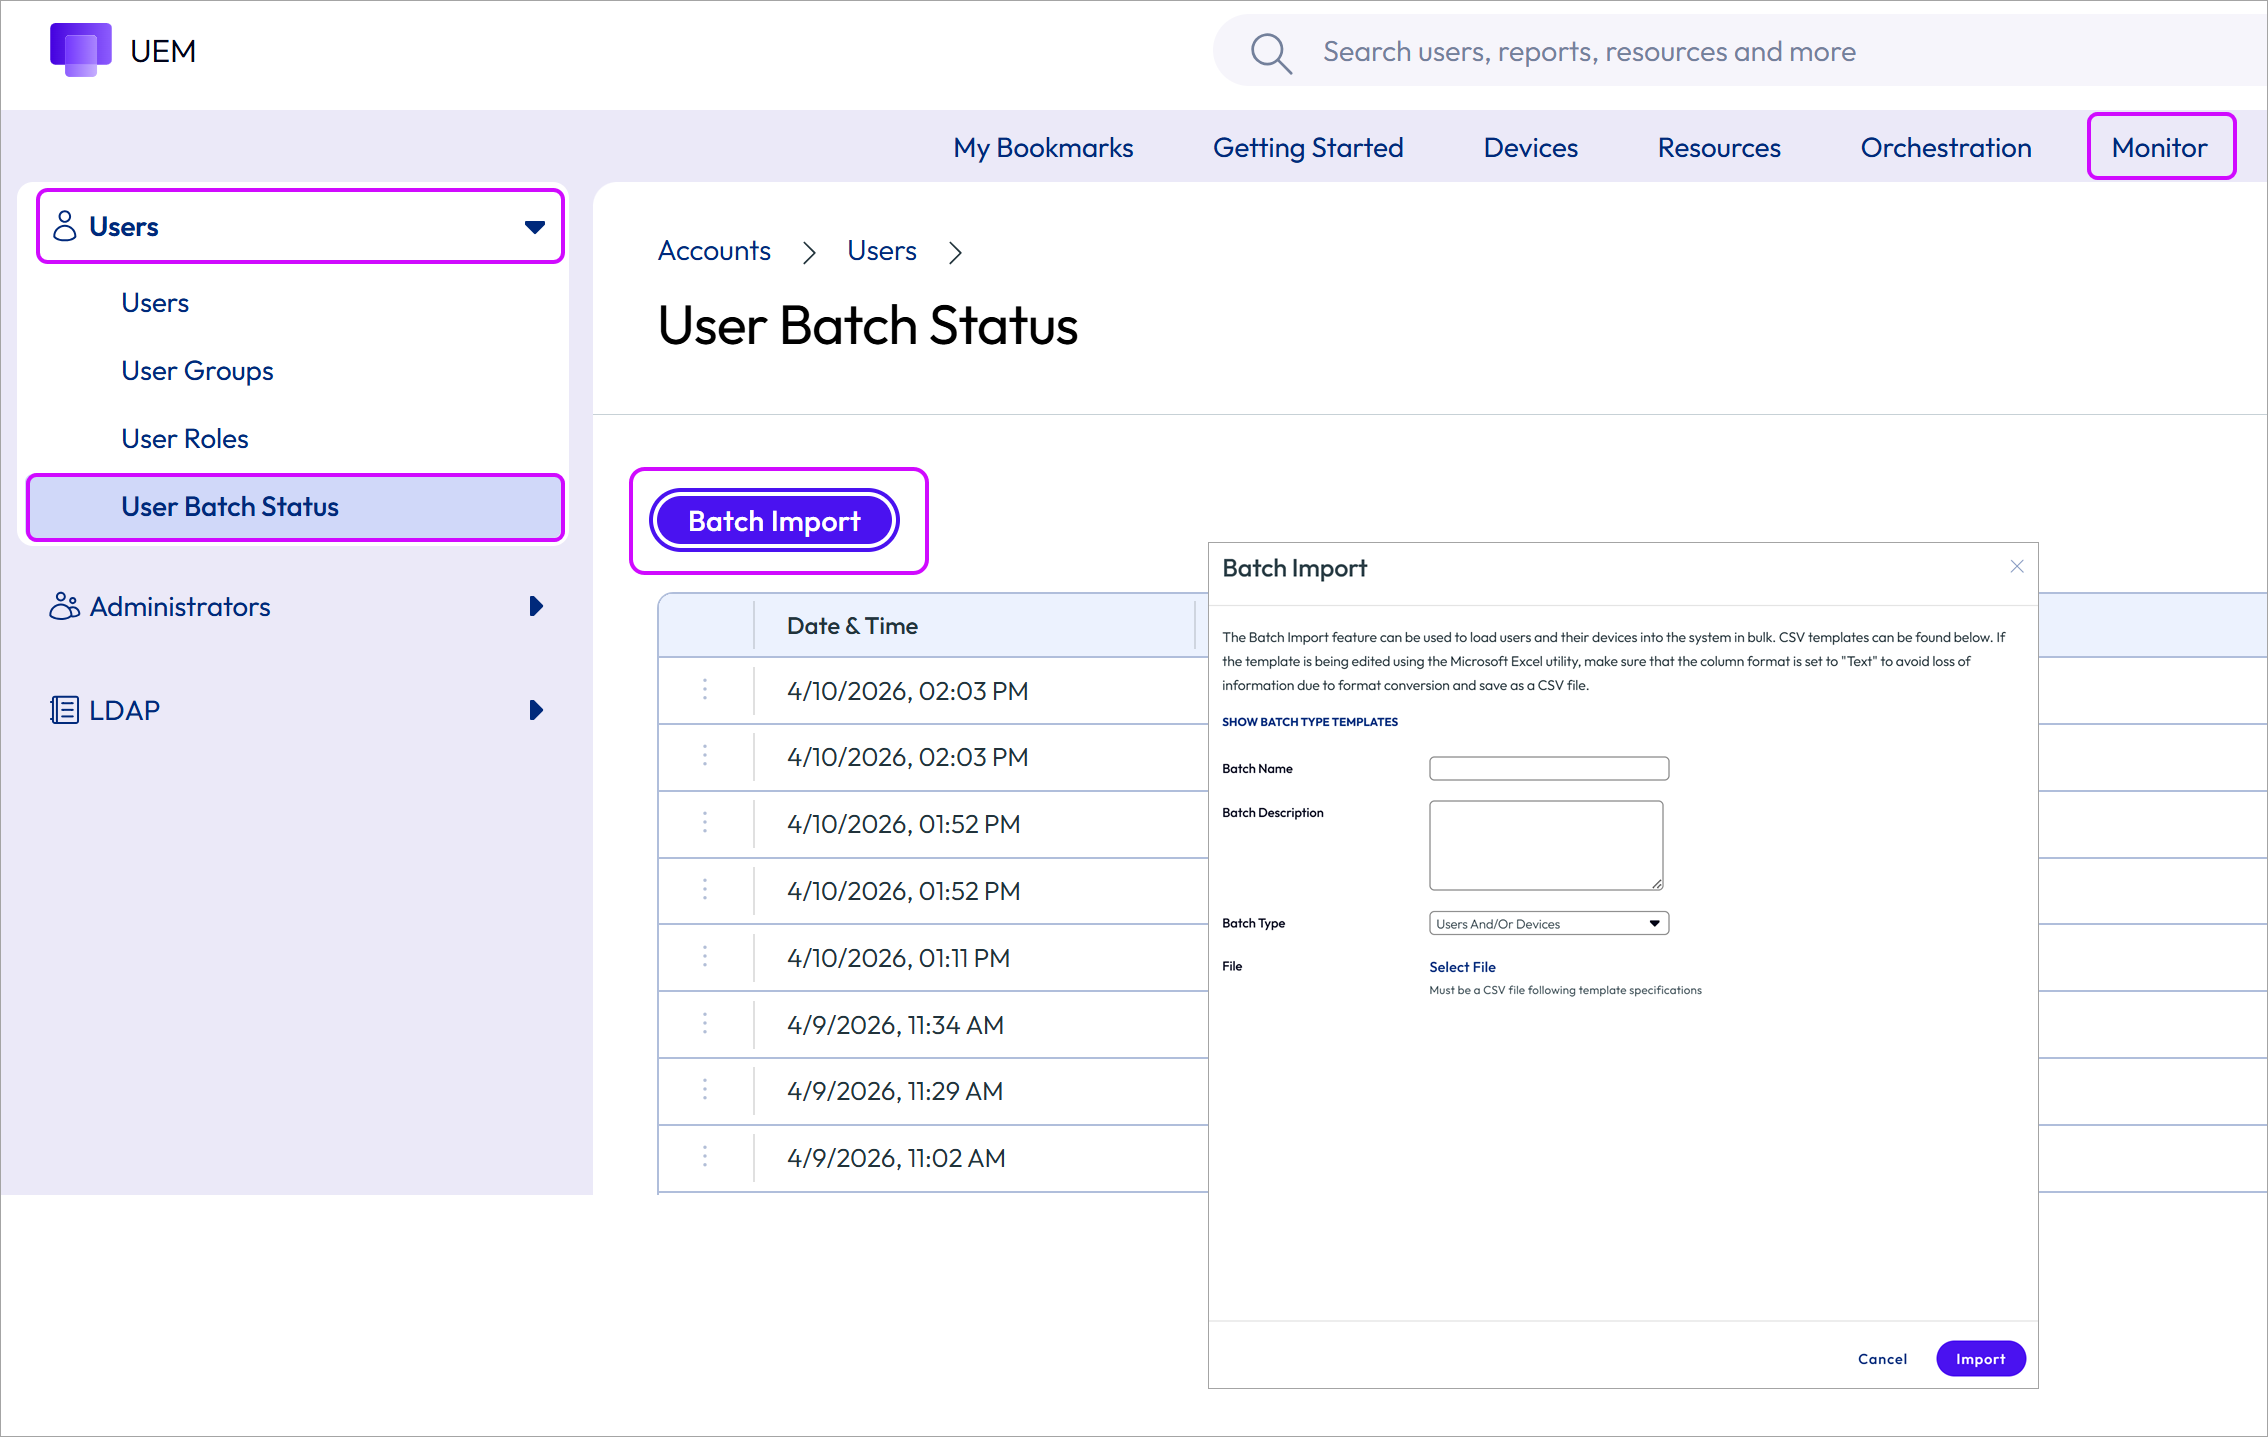Open row menu for 4/9/2026, 11:29 AM
Viewport: 2268px width, 1437px height.
pos(705,1090)
